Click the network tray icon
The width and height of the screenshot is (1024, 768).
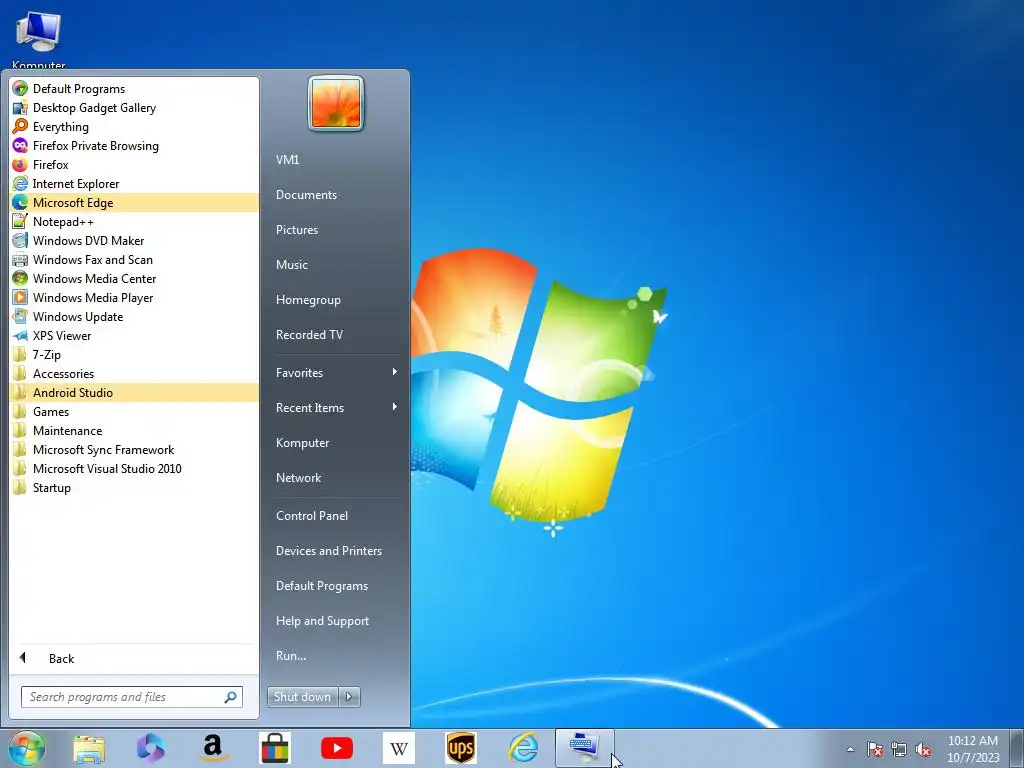click(x=899, y=749)
